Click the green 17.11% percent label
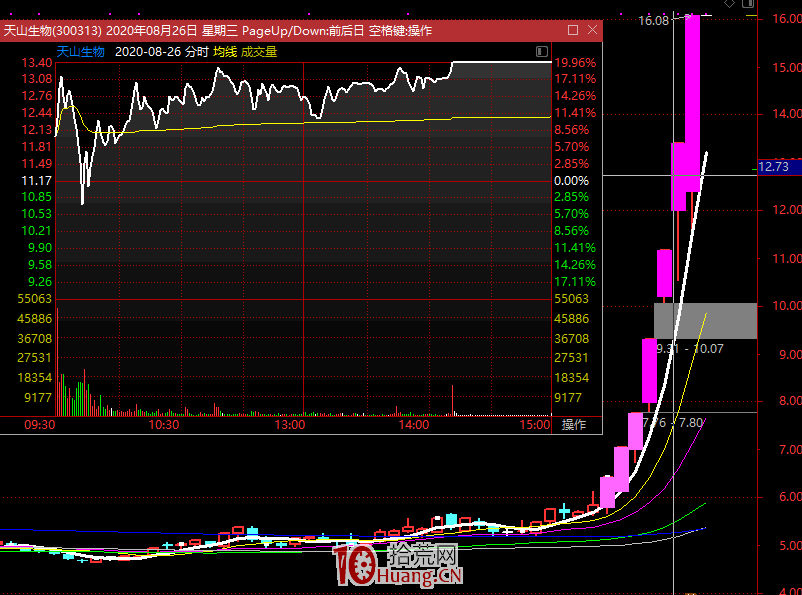 click(x=575, y=282)
